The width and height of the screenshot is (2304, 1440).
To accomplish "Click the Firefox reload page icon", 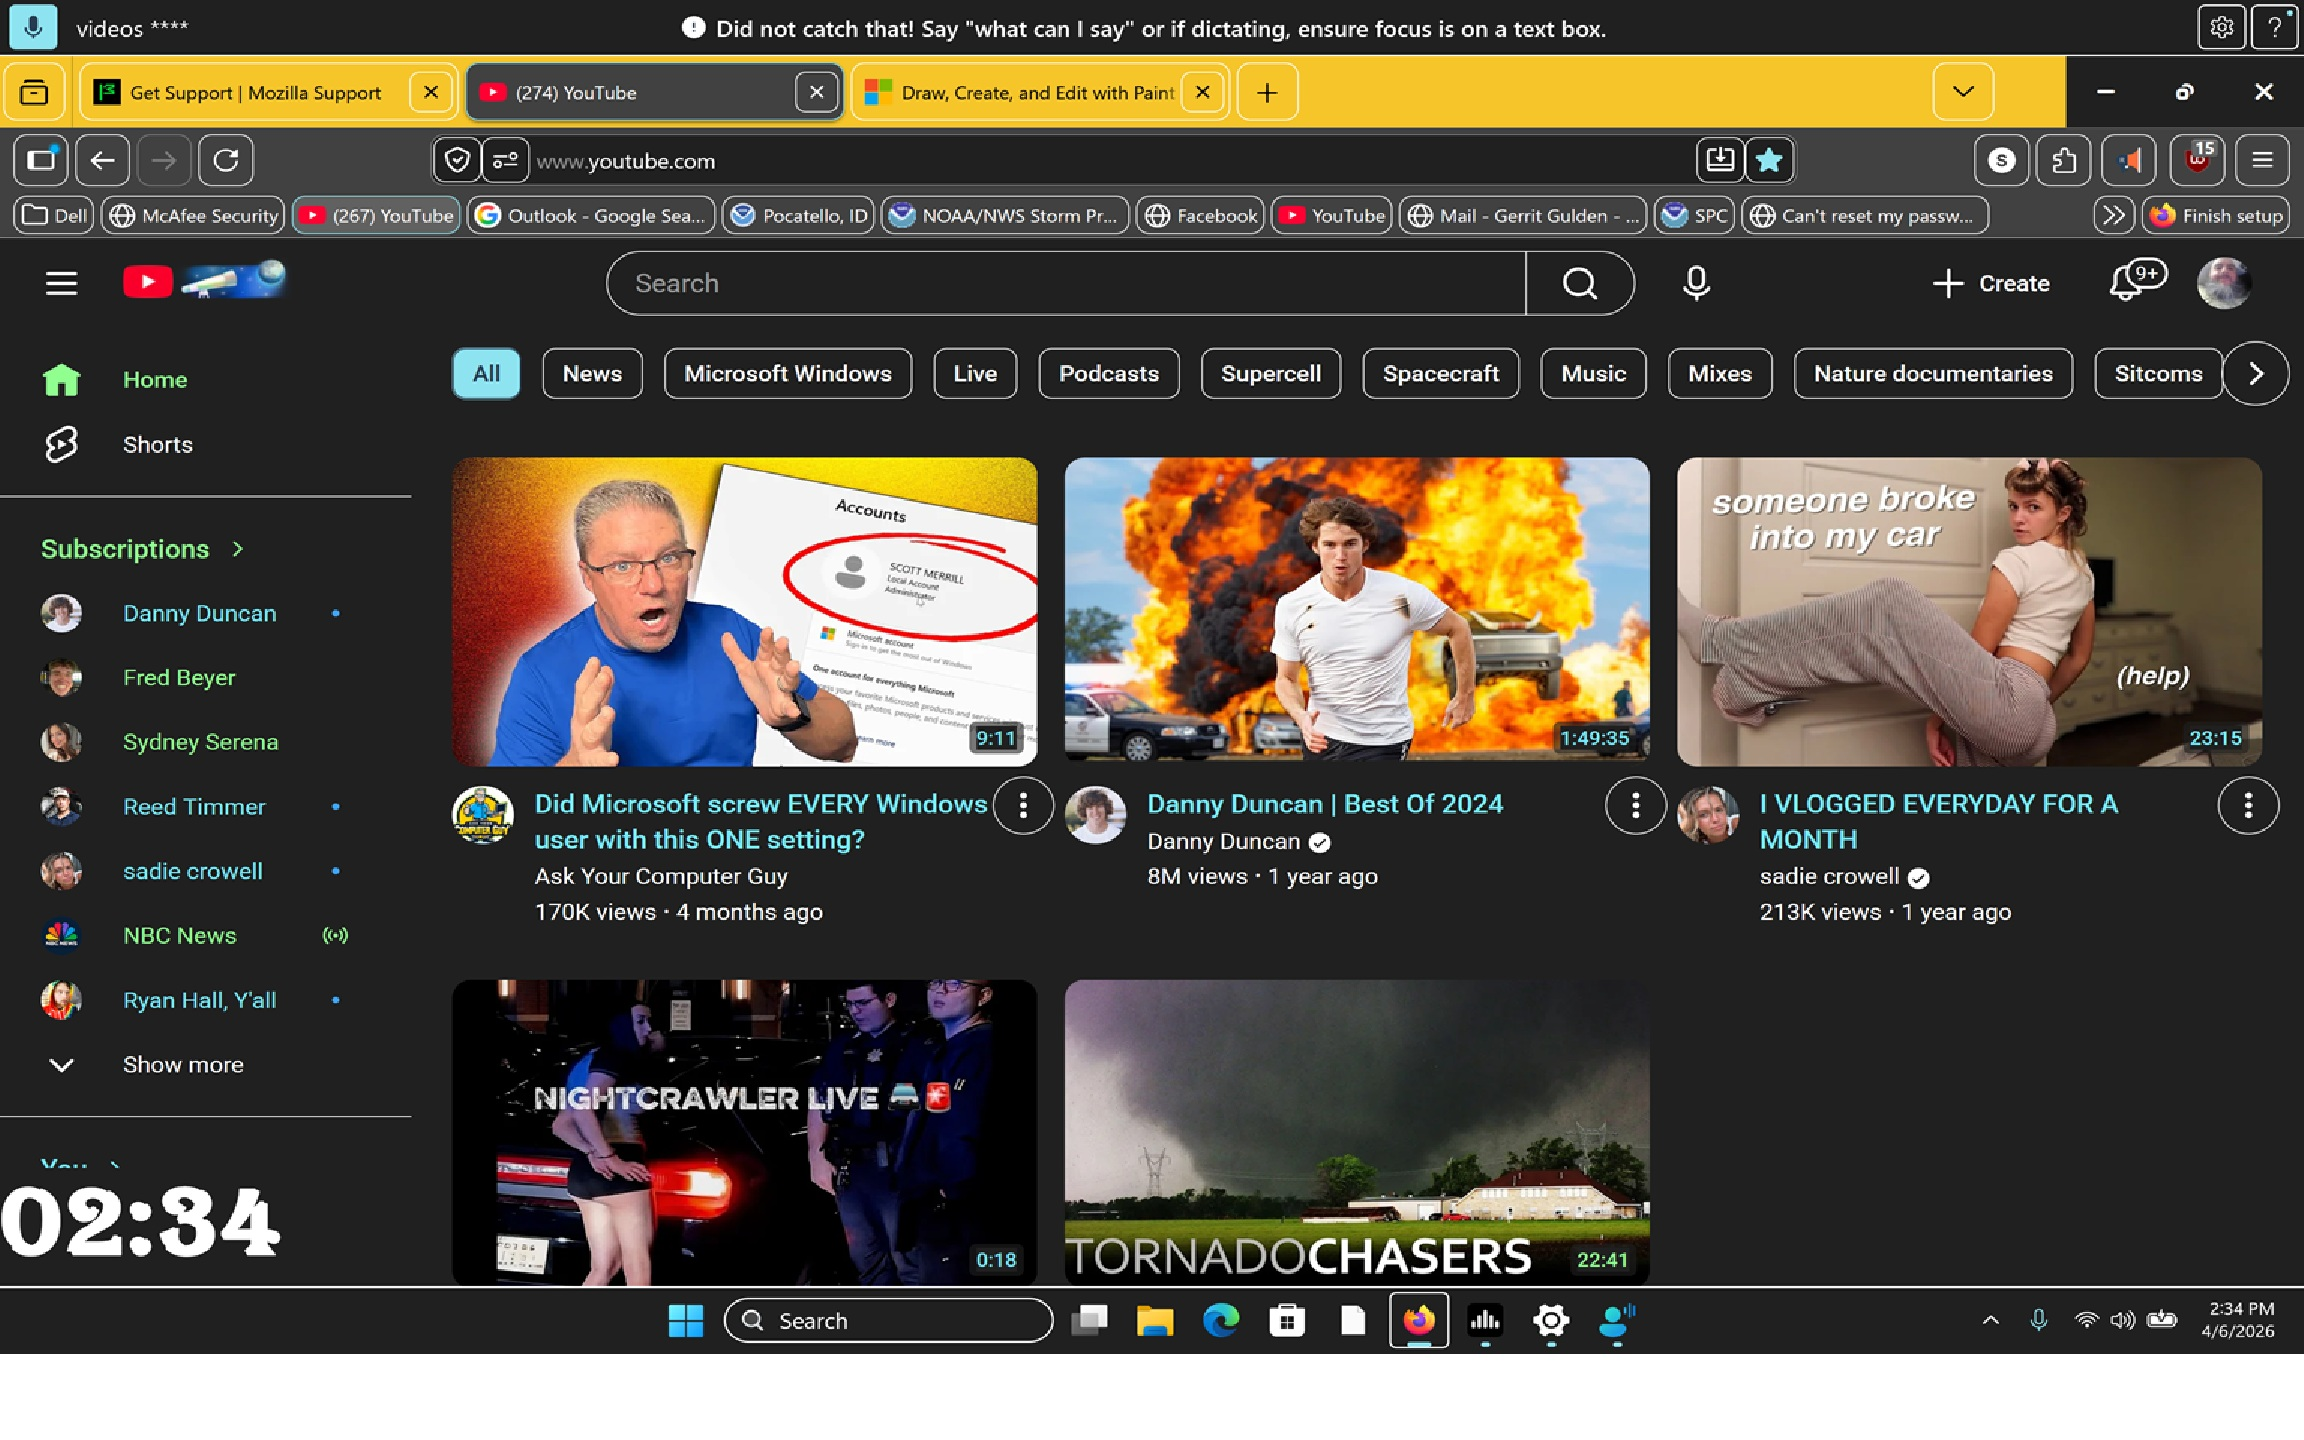I will [226, 160].
